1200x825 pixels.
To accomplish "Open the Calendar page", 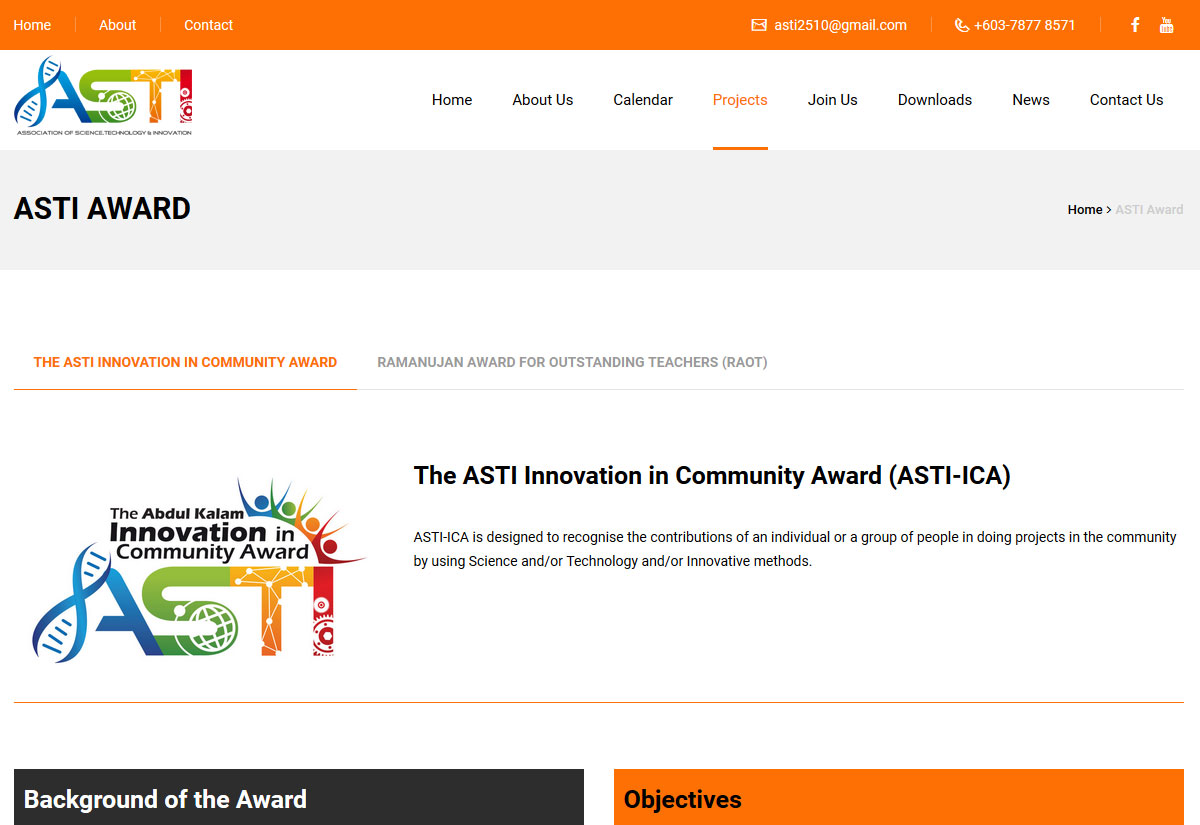I will [x=643, y=100].
